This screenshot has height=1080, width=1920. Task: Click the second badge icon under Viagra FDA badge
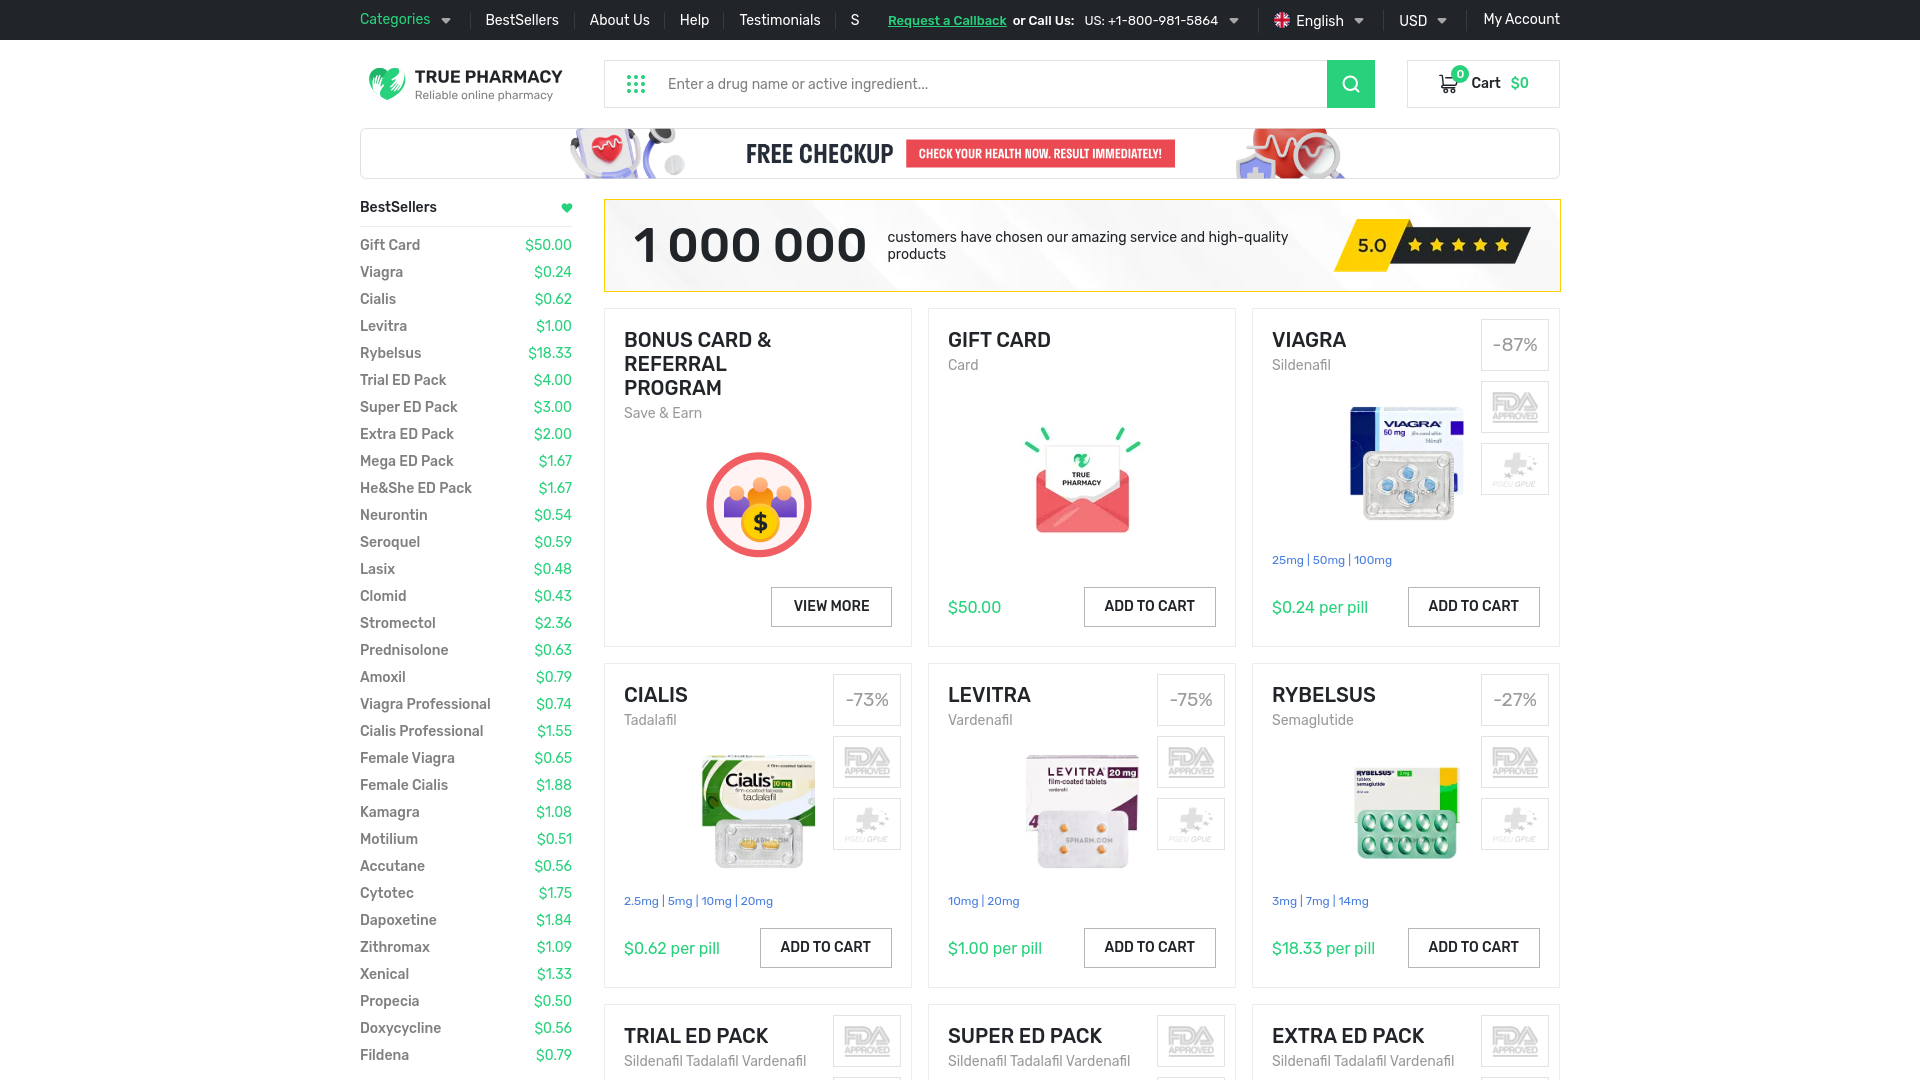(1515, 469)
